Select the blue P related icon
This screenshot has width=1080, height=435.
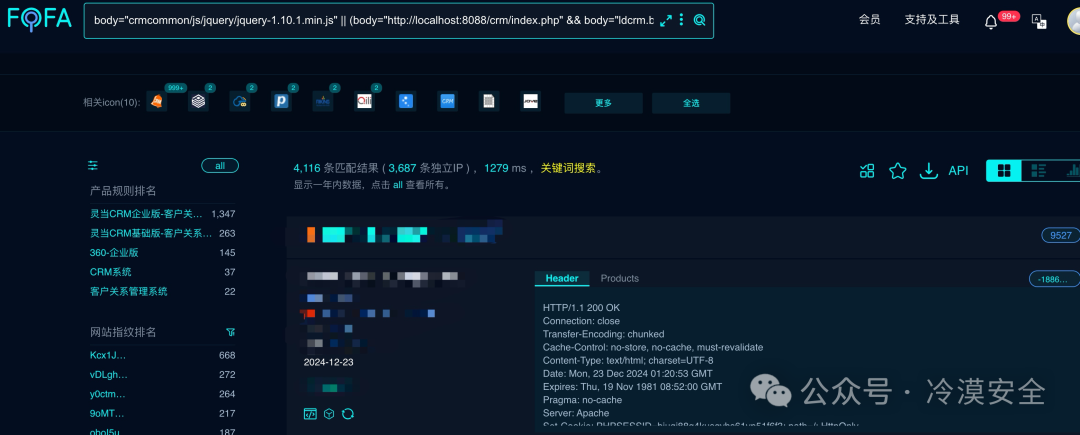tap(281, 101)
